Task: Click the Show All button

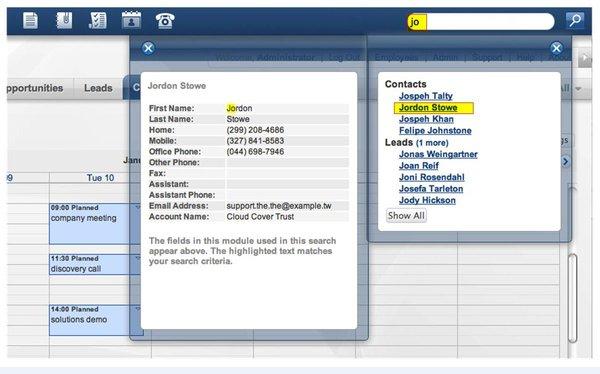Action: pos(406,216)
